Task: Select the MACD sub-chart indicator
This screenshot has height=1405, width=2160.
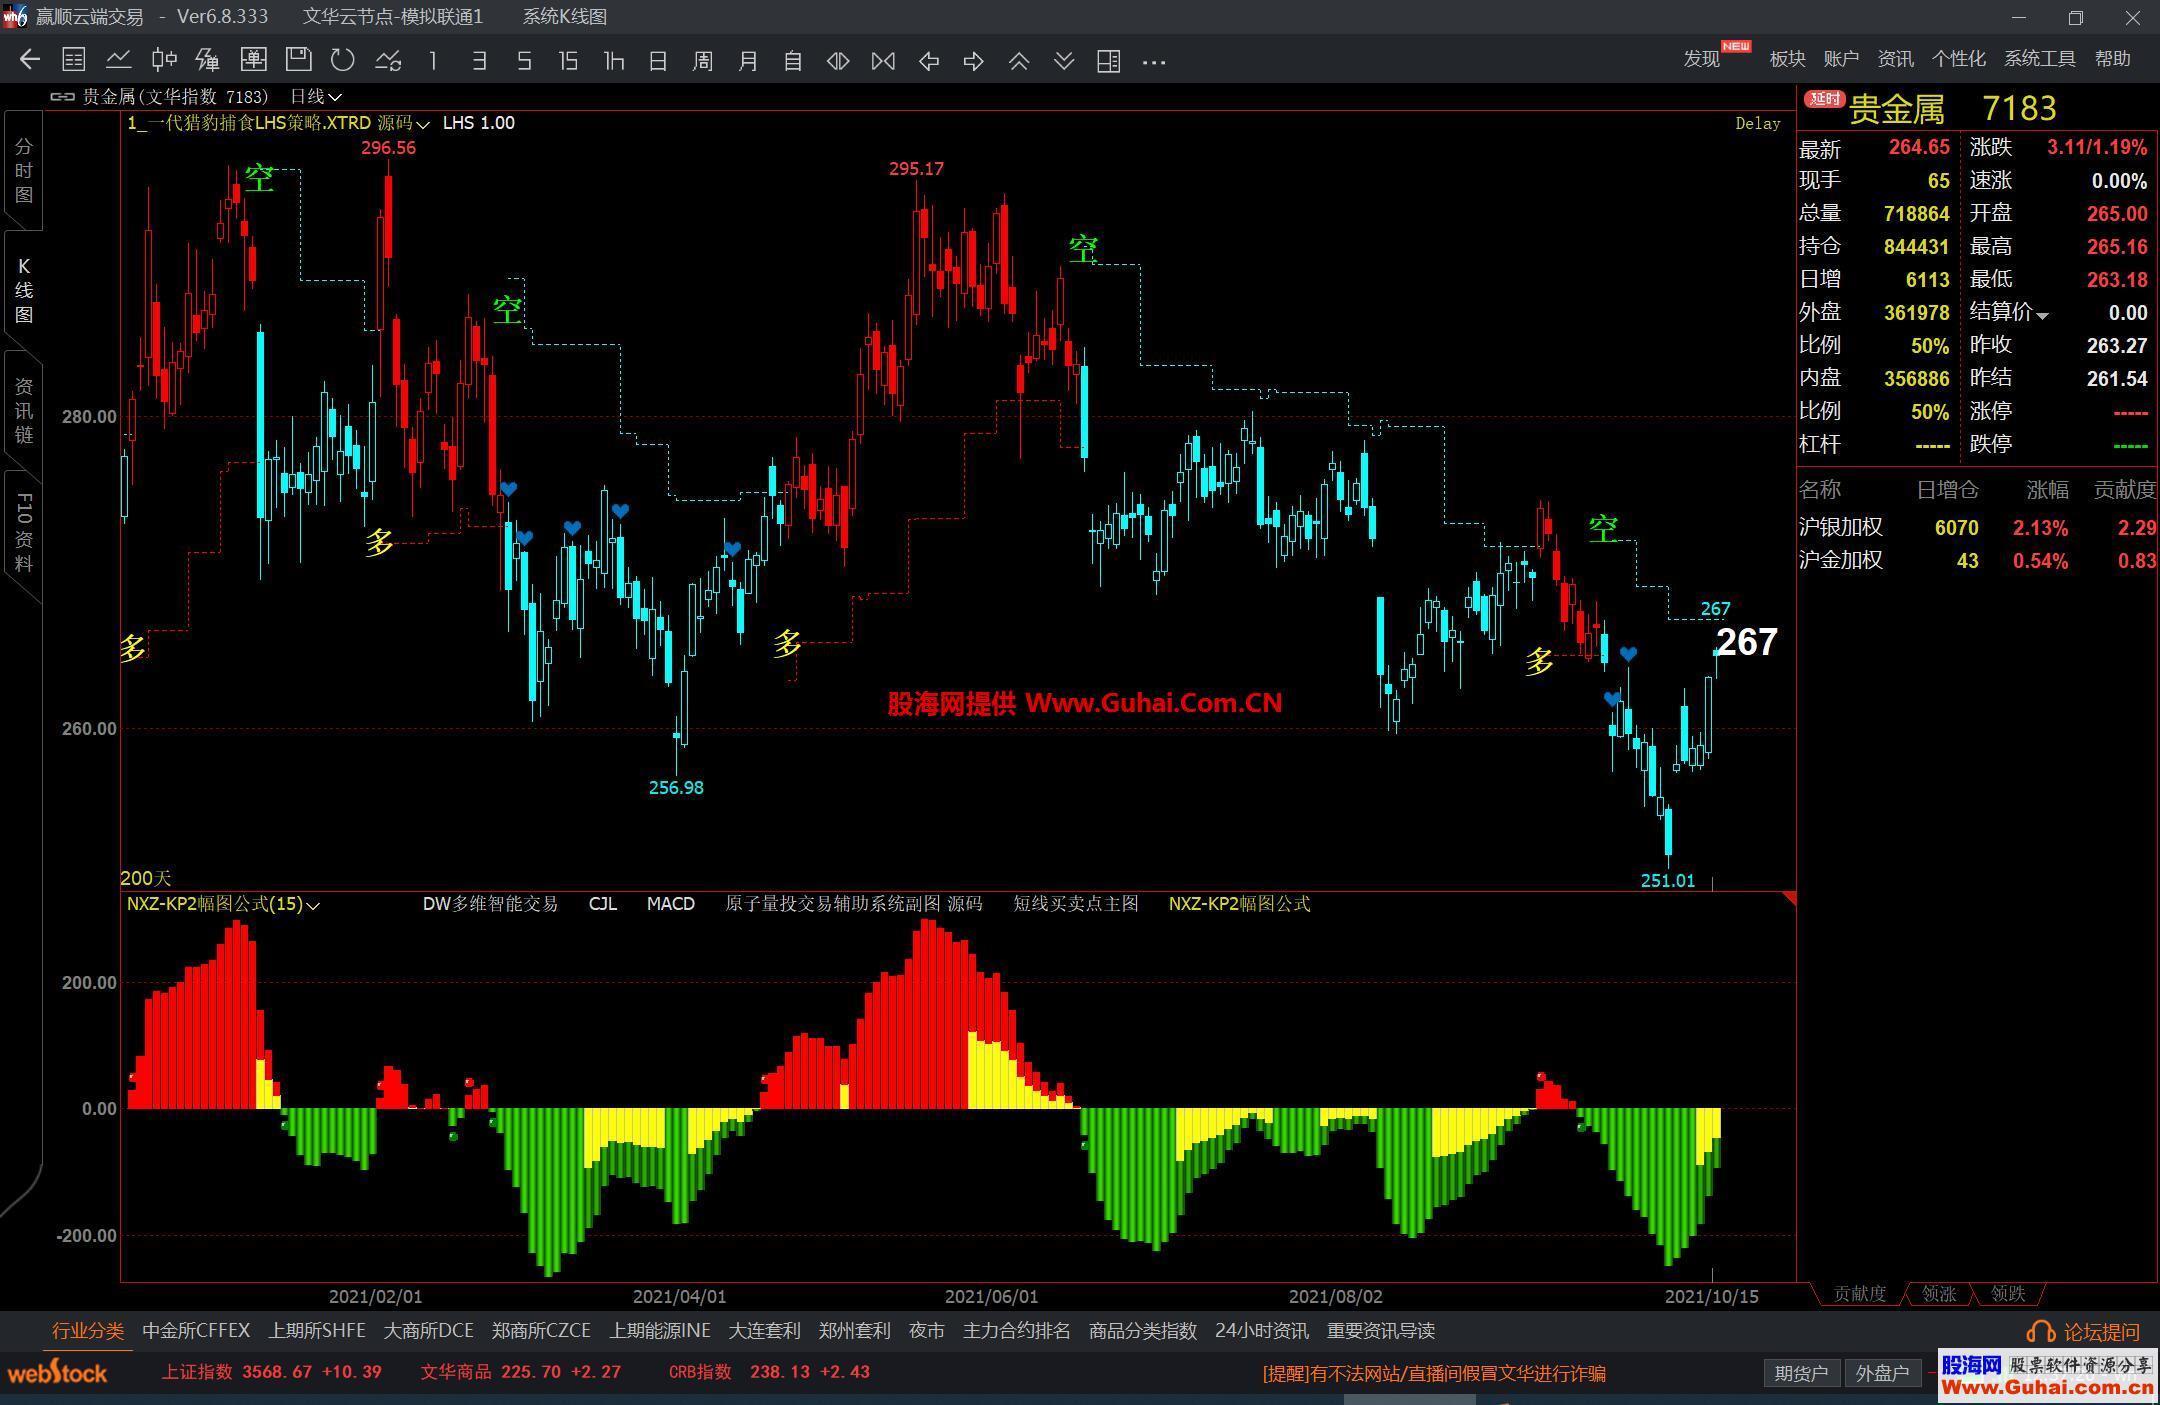Action: click(x=670, y=904)
